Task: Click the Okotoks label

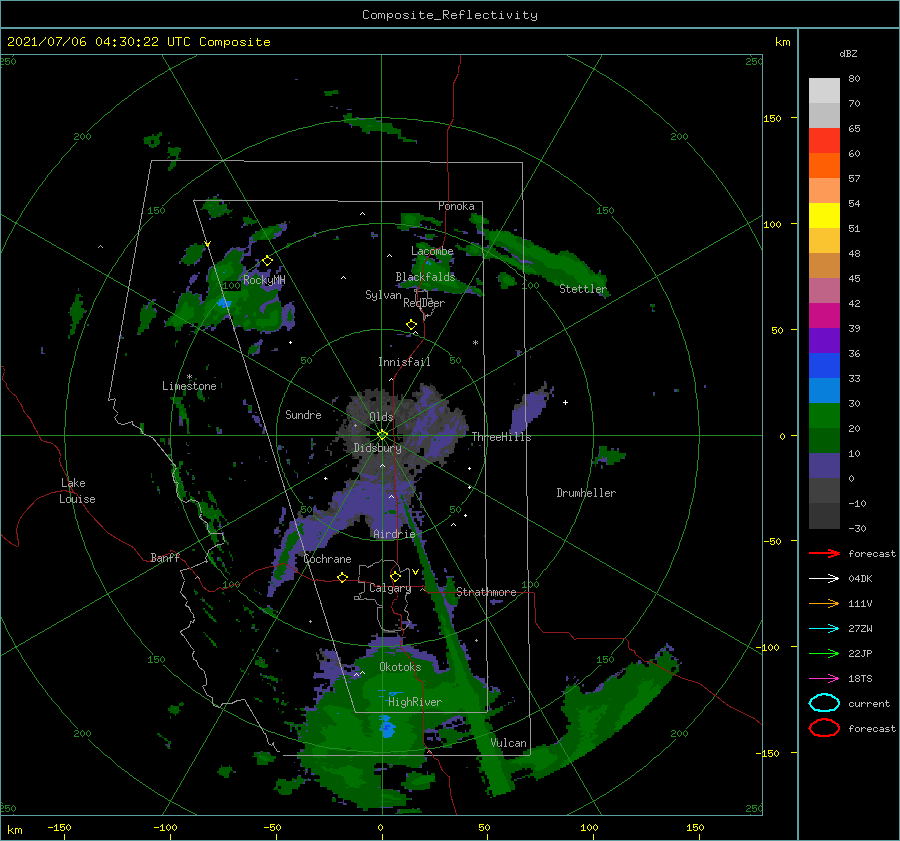Action: (x=400, y=667)
